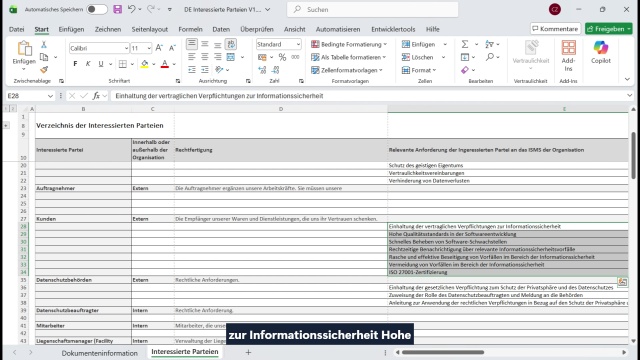Toggle bold F formatting
The image size is (640, 360).
pos(75,64)
